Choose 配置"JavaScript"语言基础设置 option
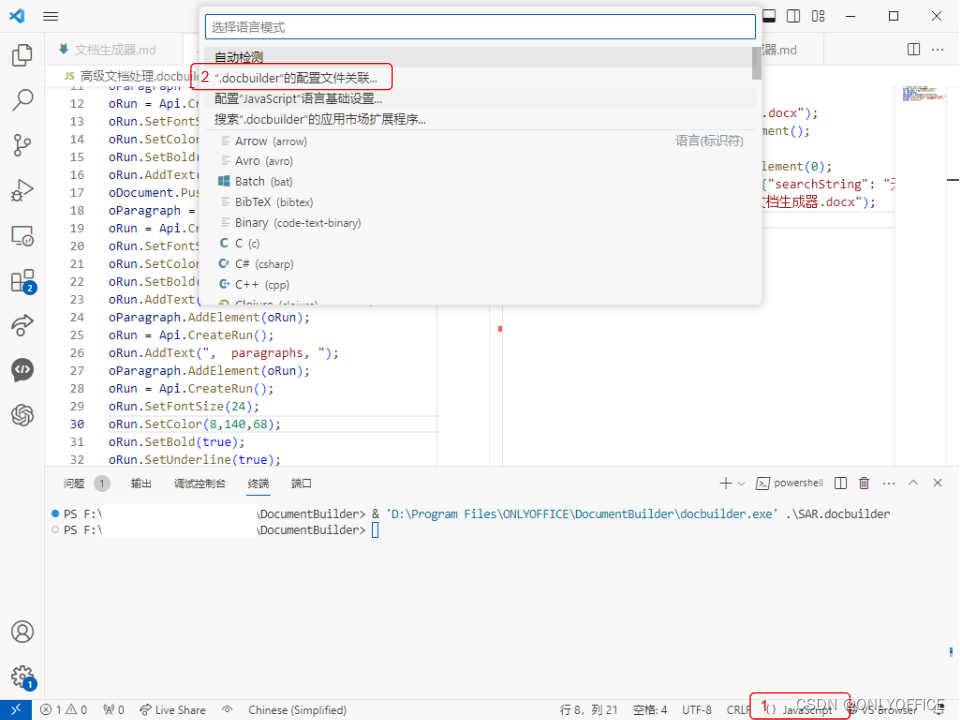Image resolution: width=960 pixels, height=720 pixels. tap(478, 99)
